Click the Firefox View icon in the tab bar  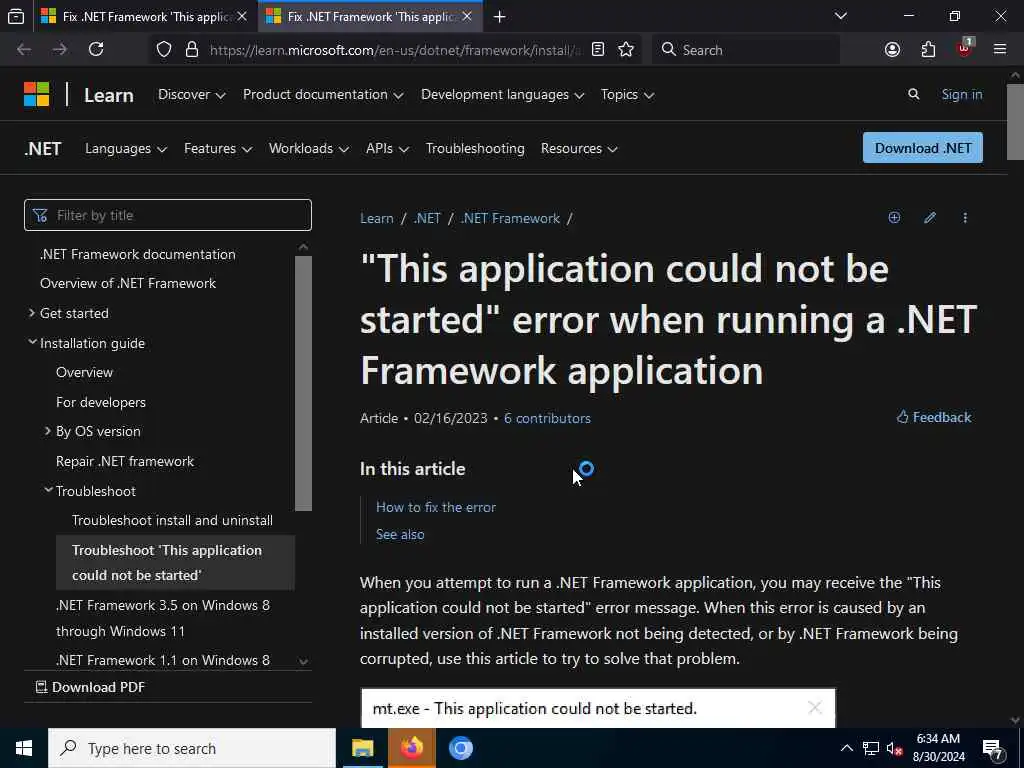pos(16,16)
